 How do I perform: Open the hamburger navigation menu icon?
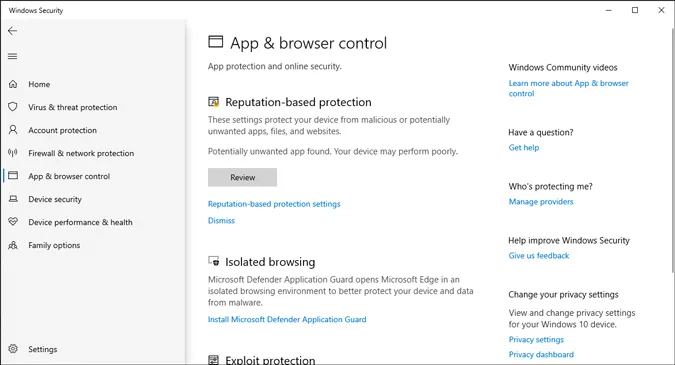[x=12, y=56]
